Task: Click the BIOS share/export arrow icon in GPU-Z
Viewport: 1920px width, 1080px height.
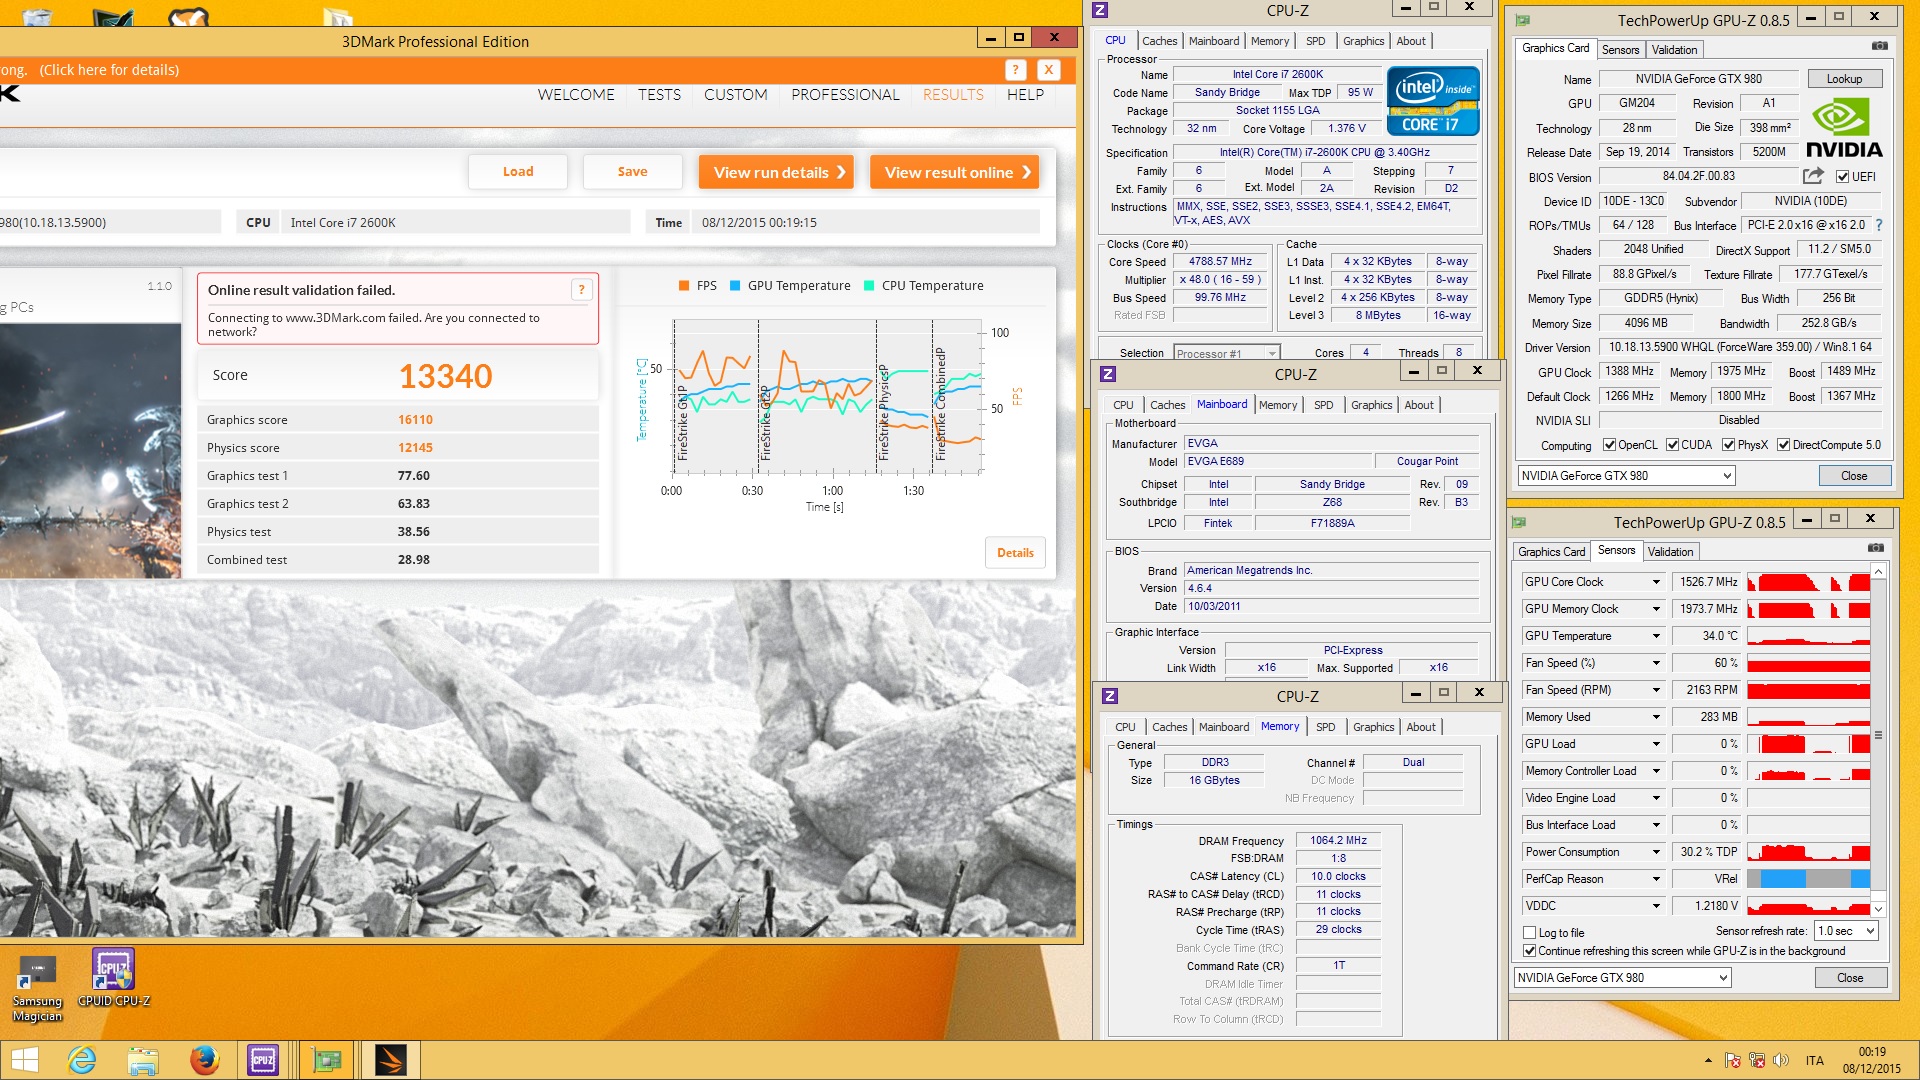Action: click(1813, 176)
